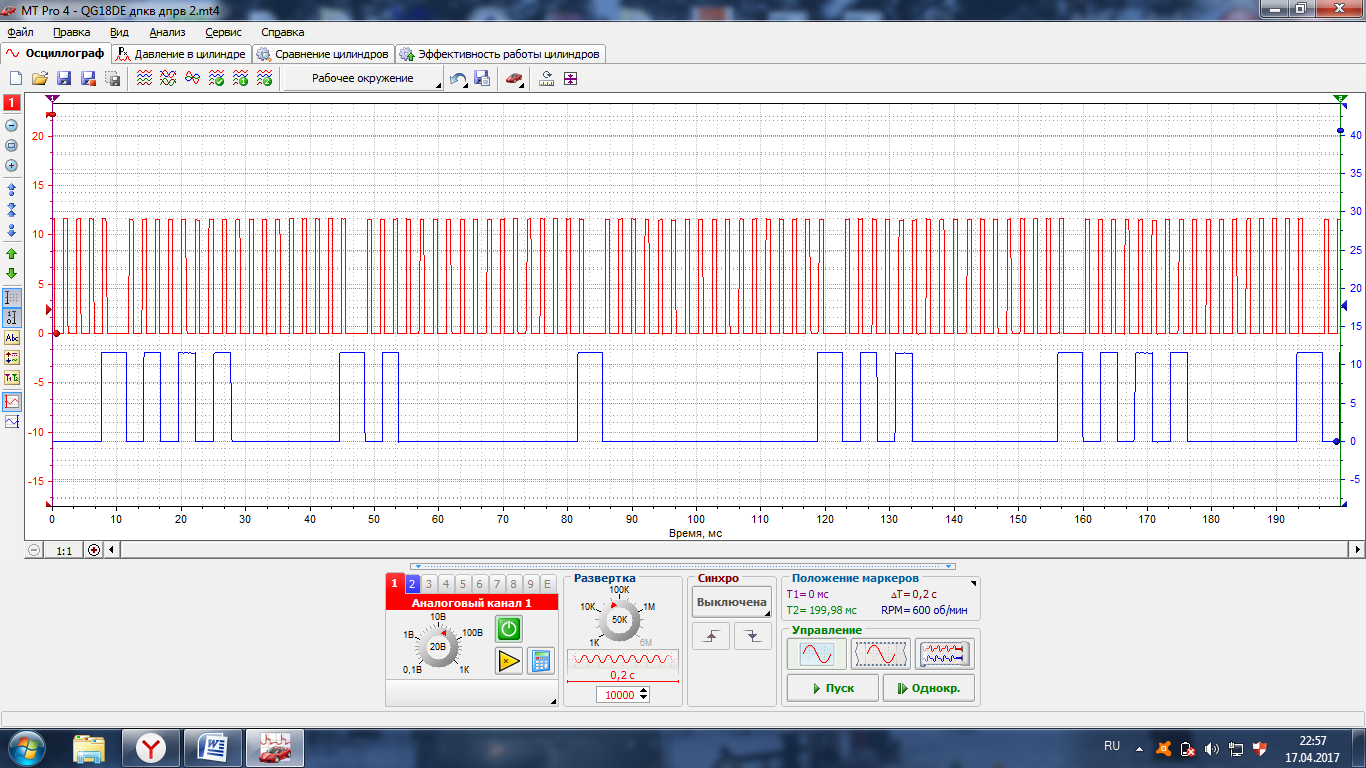Save with the blue floppy disk icon
The width and height of the screenshot is (1366, 768).
[64, 78]
